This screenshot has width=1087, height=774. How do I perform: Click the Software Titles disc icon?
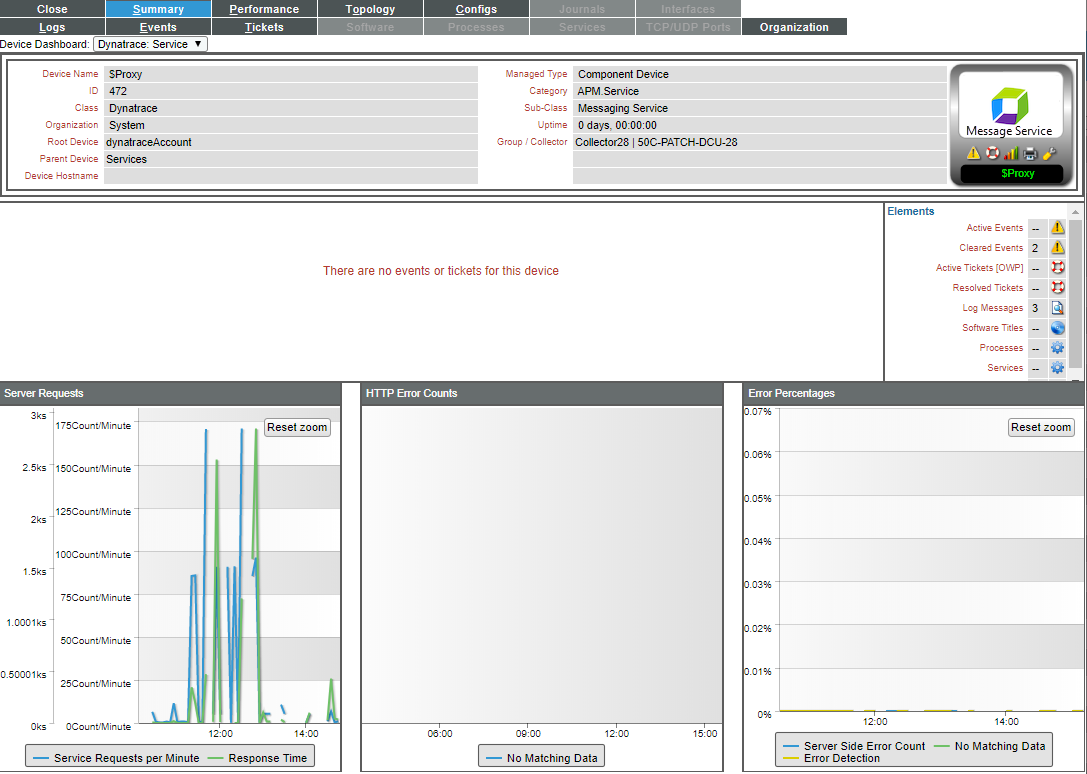[1057, 327]
